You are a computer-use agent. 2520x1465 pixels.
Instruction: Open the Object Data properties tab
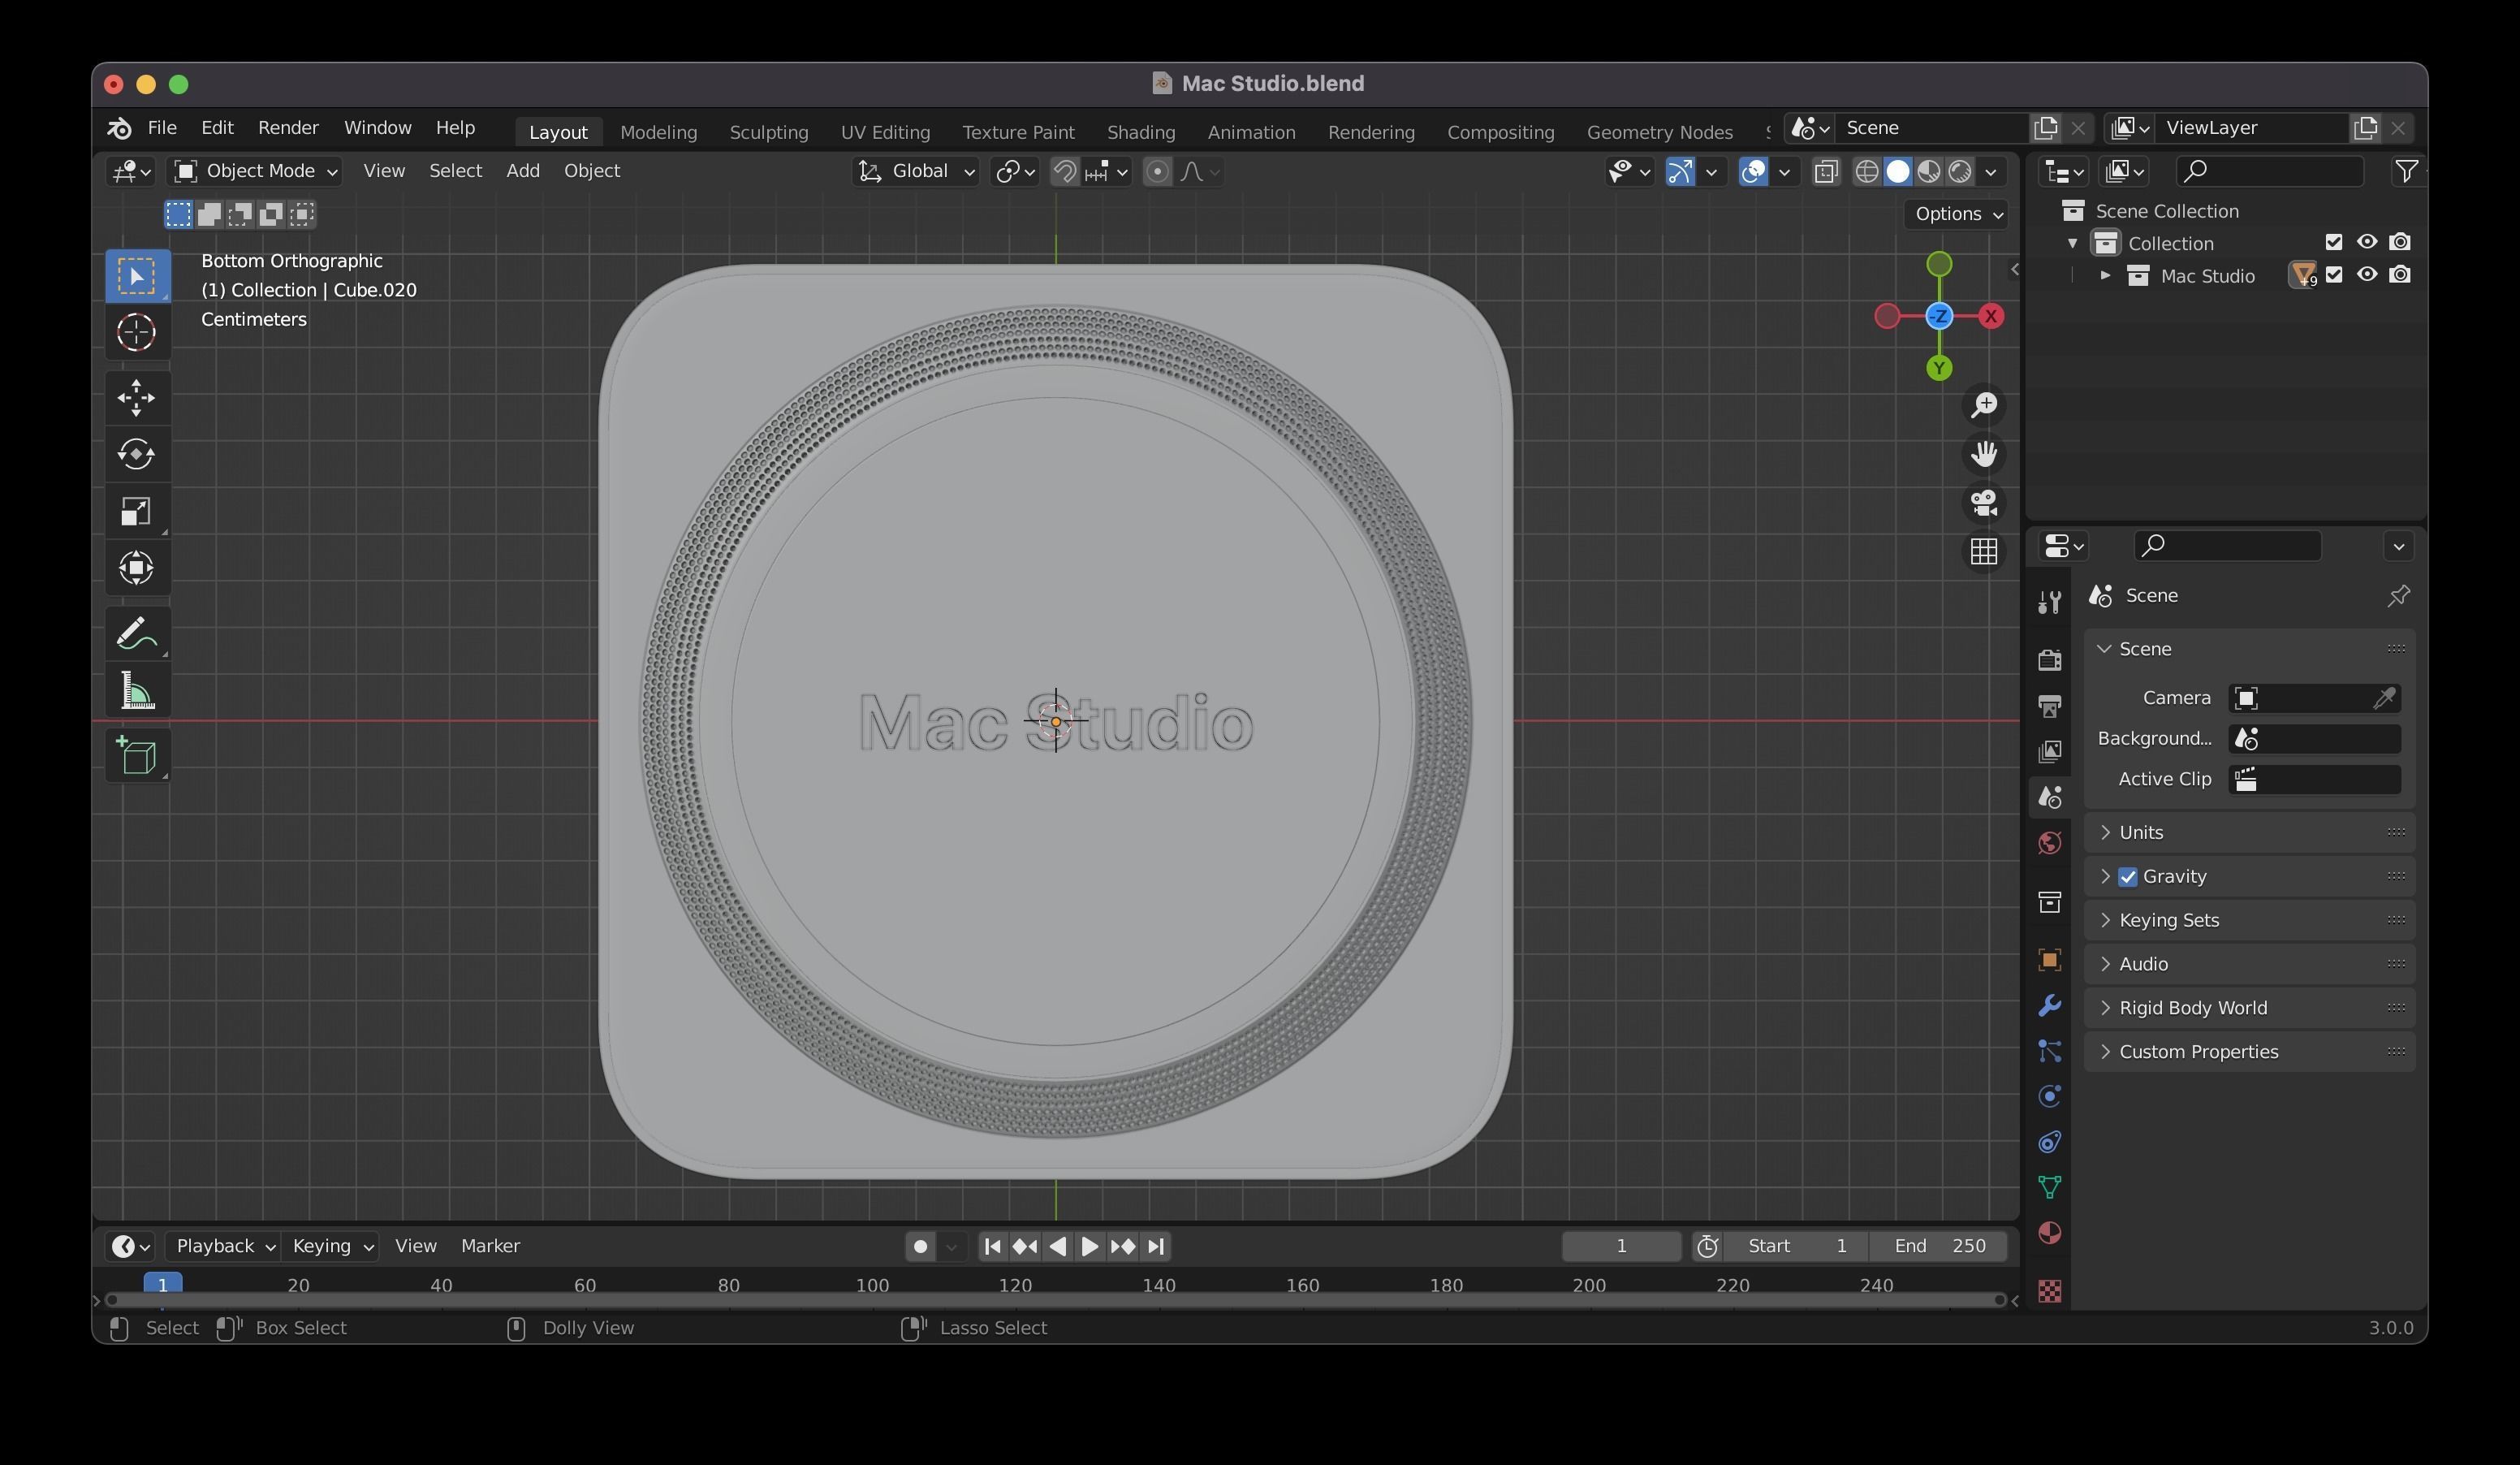[x=2049, y=1187]
